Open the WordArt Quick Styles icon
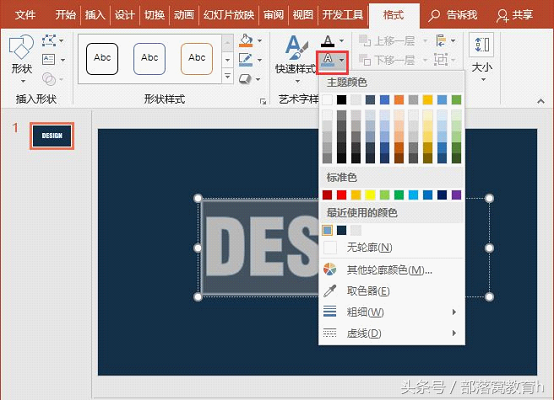Viewport: 554px width, 400px height. [x=296, y=47]
